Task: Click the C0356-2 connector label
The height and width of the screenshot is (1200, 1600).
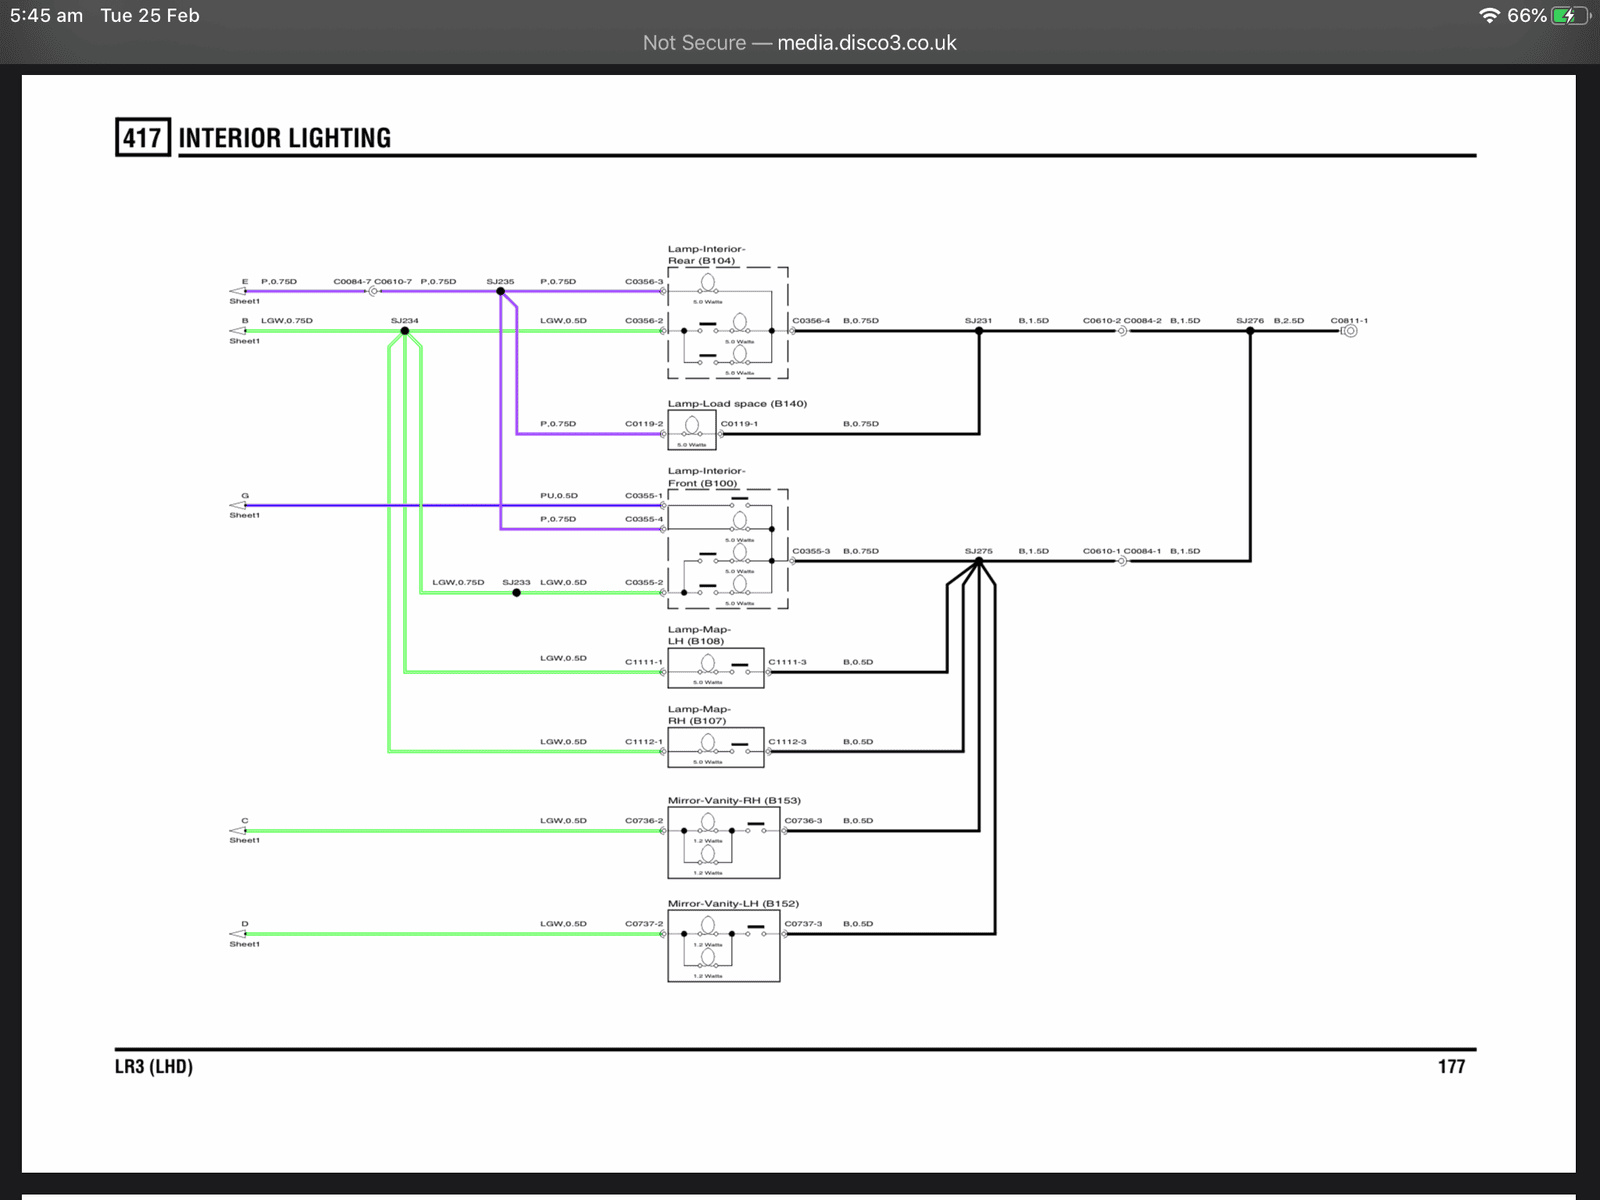Action: tap(644, 321)
